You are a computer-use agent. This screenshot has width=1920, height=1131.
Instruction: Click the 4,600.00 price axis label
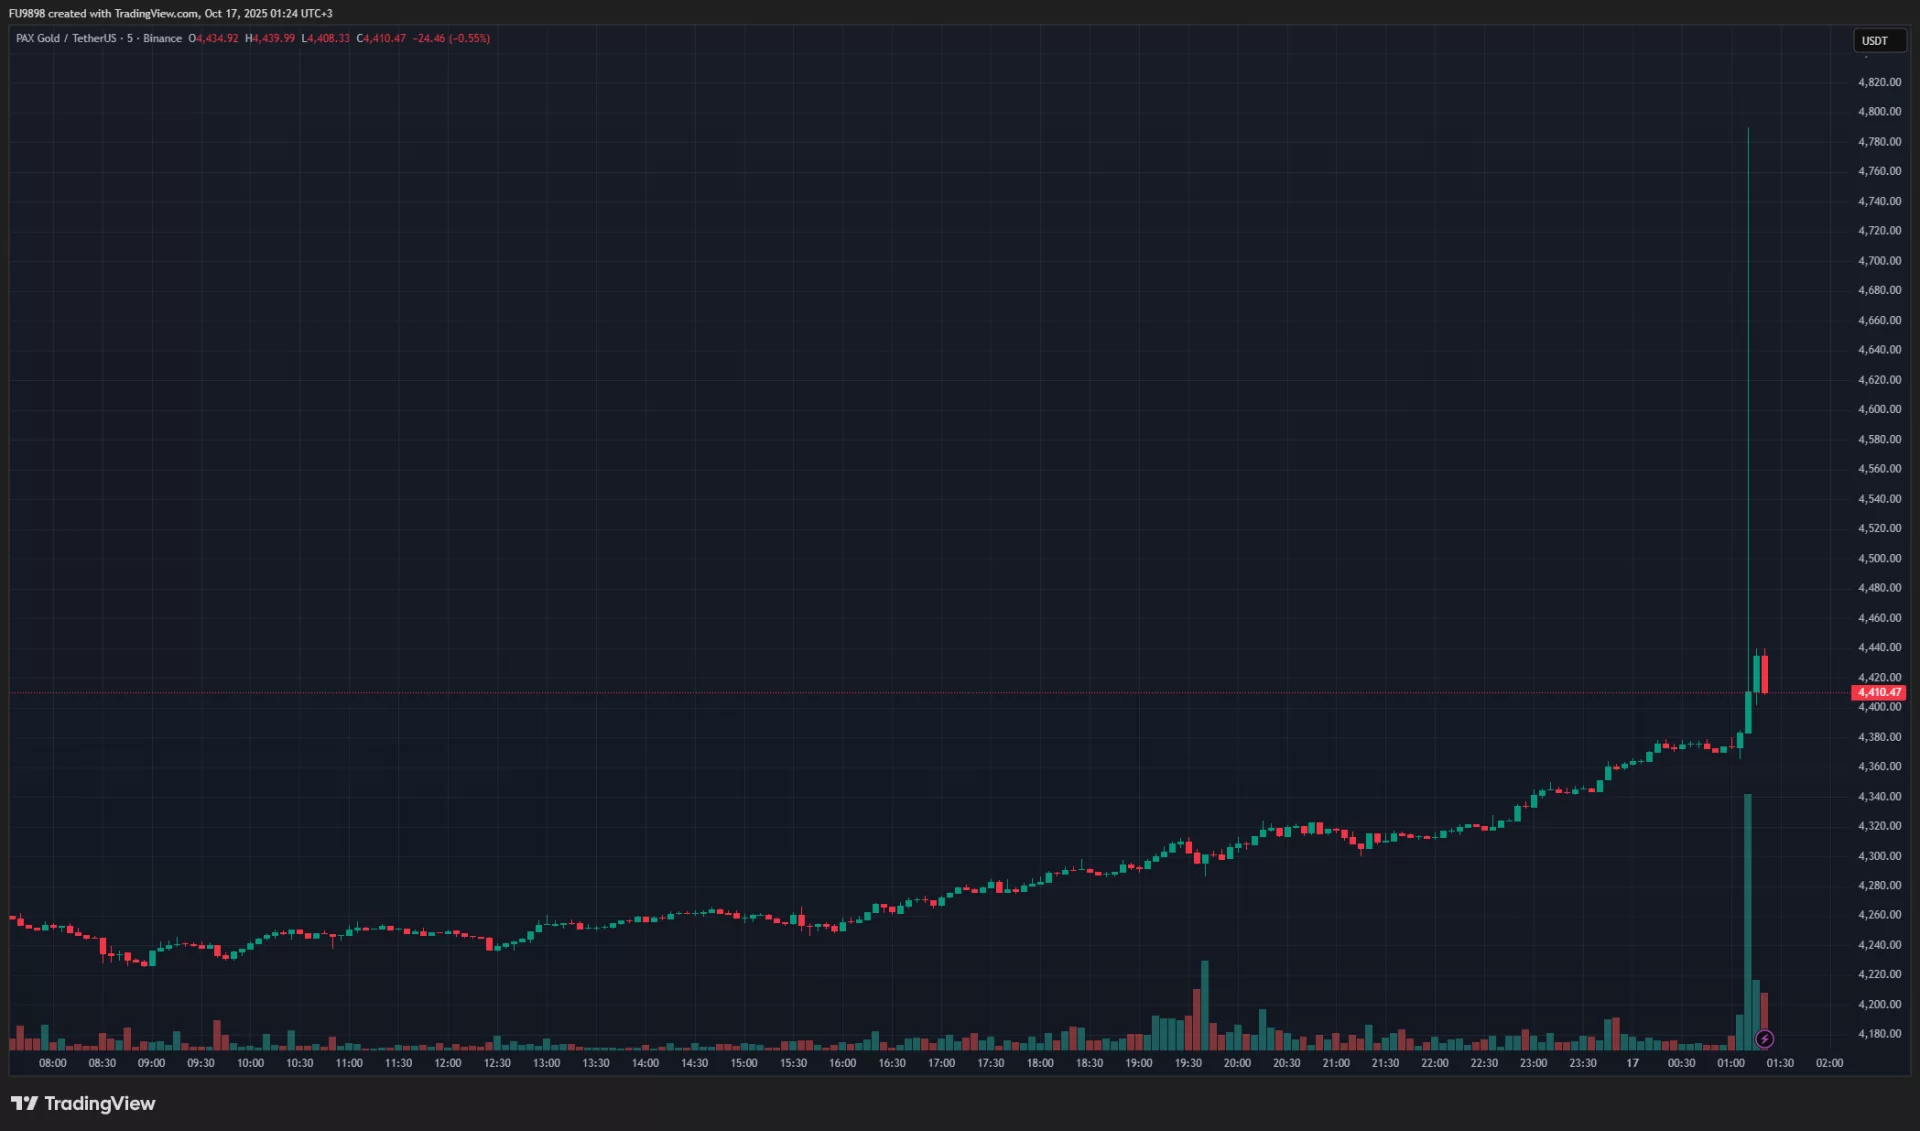(x=1879, y=409)
